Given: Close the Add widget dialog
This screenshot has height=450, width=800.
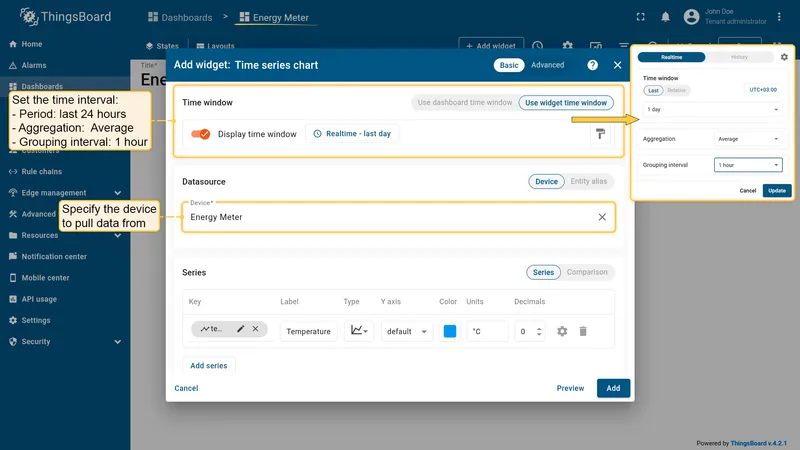Looking at the screenshot, I should (x=617, y=65).
